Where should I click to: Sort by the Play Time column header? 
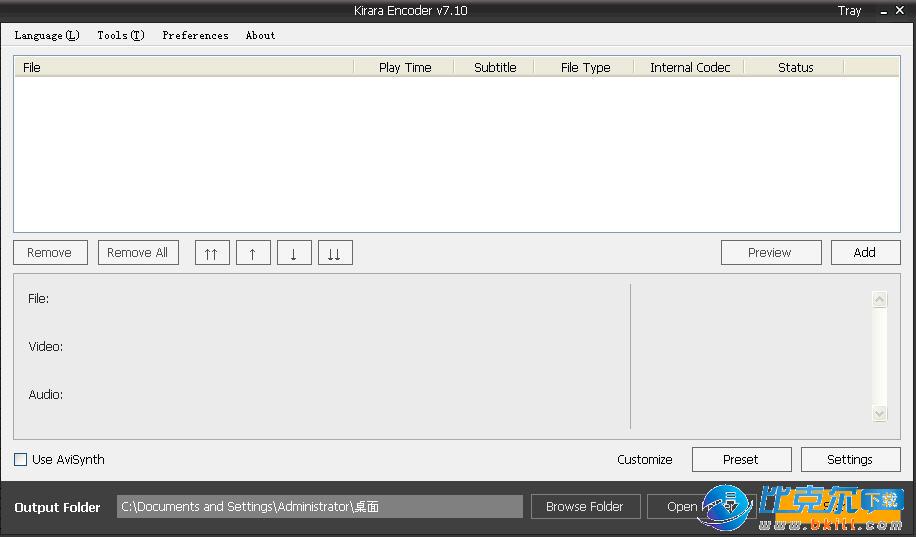(404, 67)
